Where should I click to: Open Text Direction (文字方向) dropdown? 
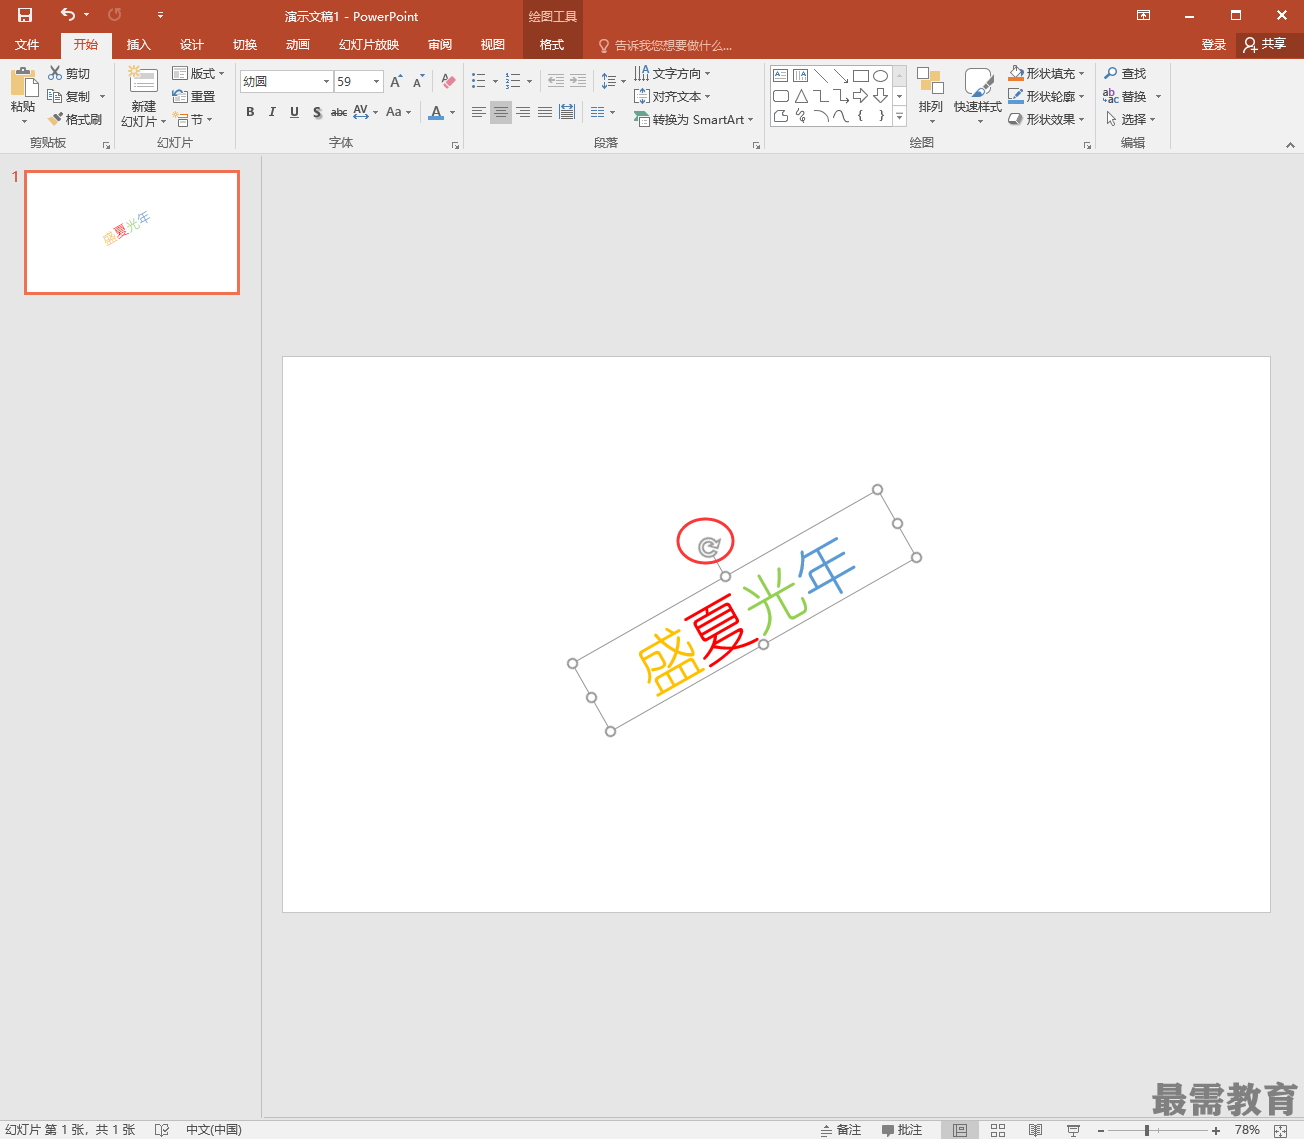(x=672, y=73)
